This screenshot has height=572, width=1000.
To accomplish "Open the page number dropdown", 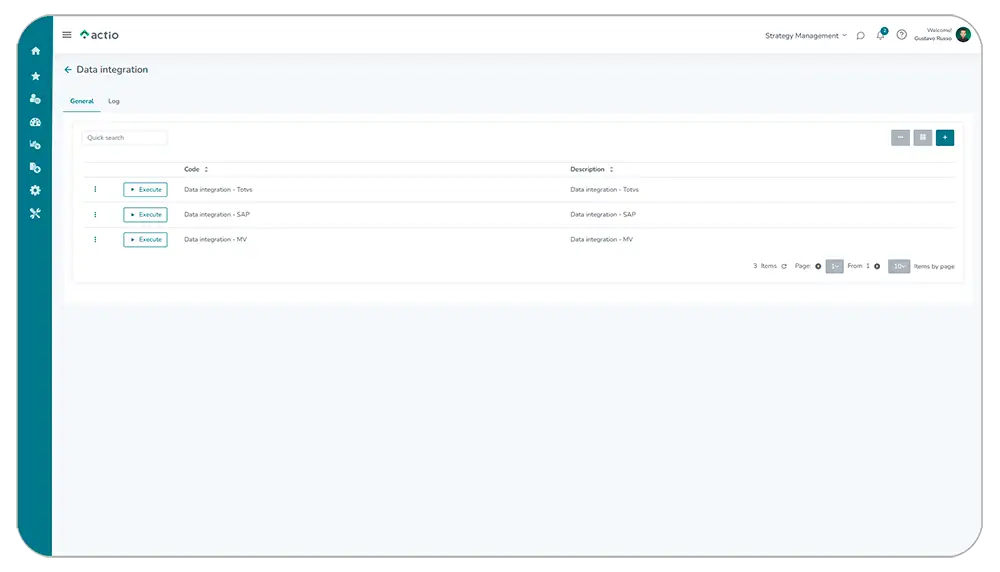I will point(834,266).
